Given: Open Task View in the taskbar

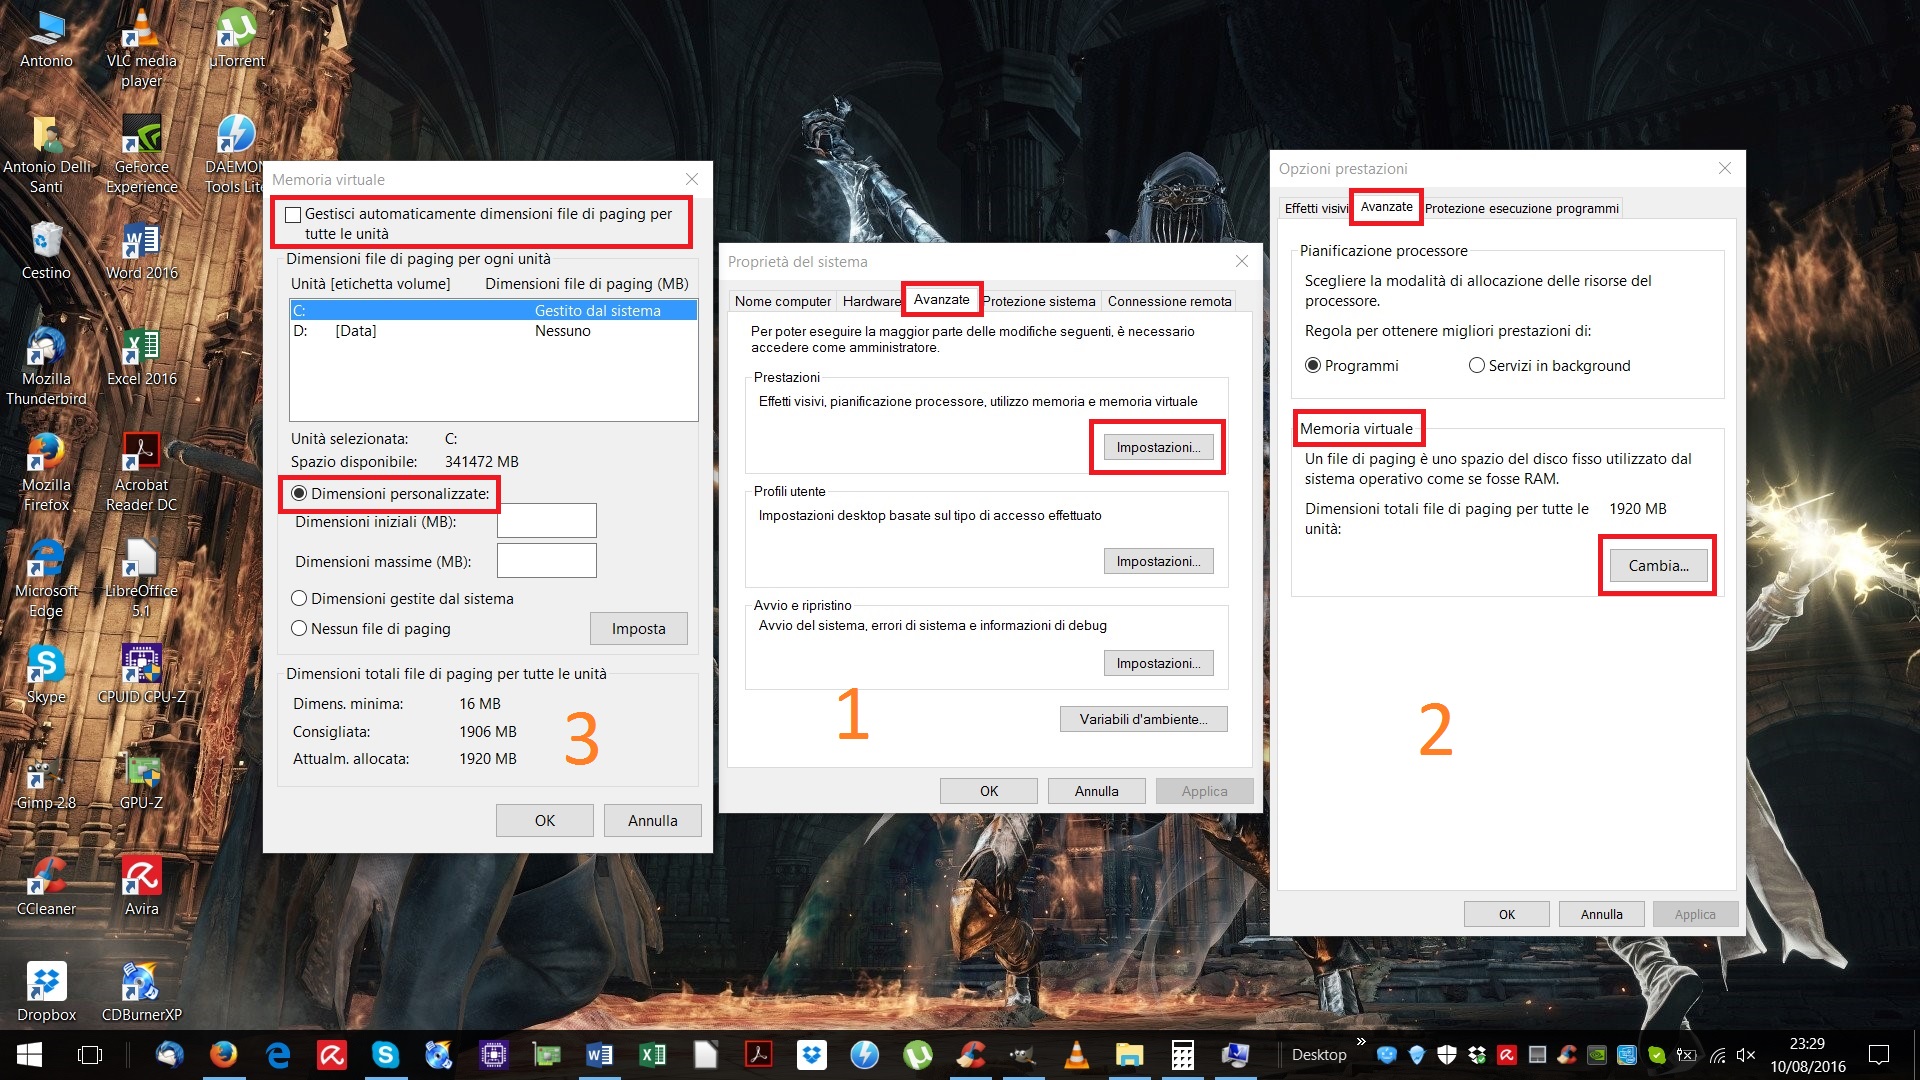Looking at the screenshot, I should tap(90, 1055).
